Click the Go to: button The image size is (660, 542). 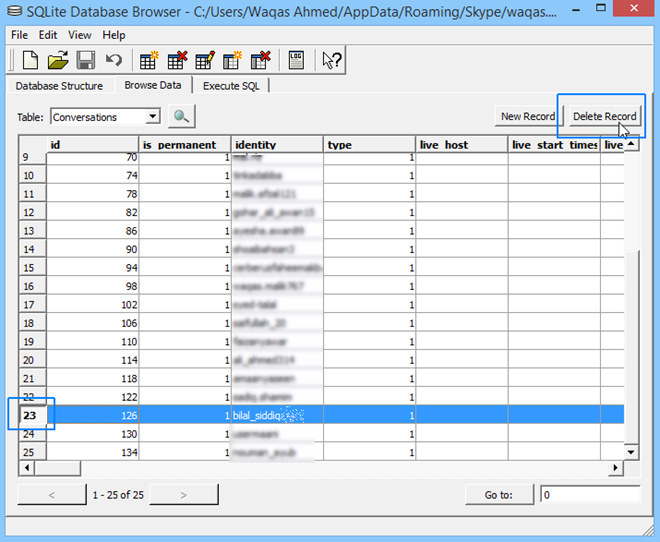(499, 495)
